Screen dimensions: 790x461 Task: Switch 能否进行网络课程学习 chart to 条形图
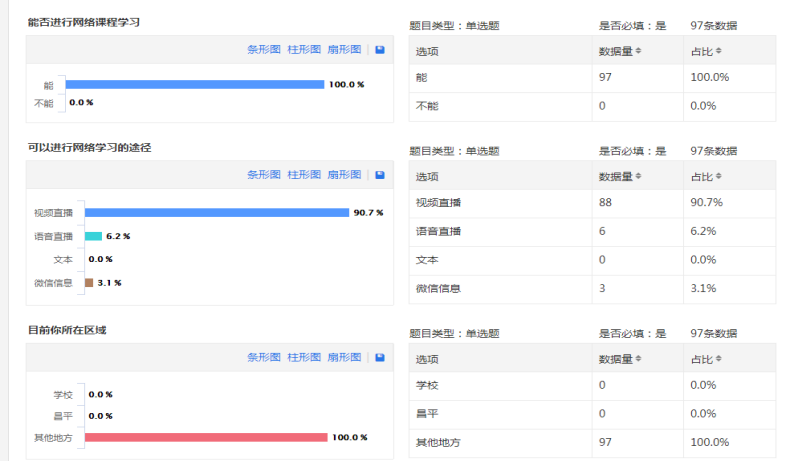(264, 49)
